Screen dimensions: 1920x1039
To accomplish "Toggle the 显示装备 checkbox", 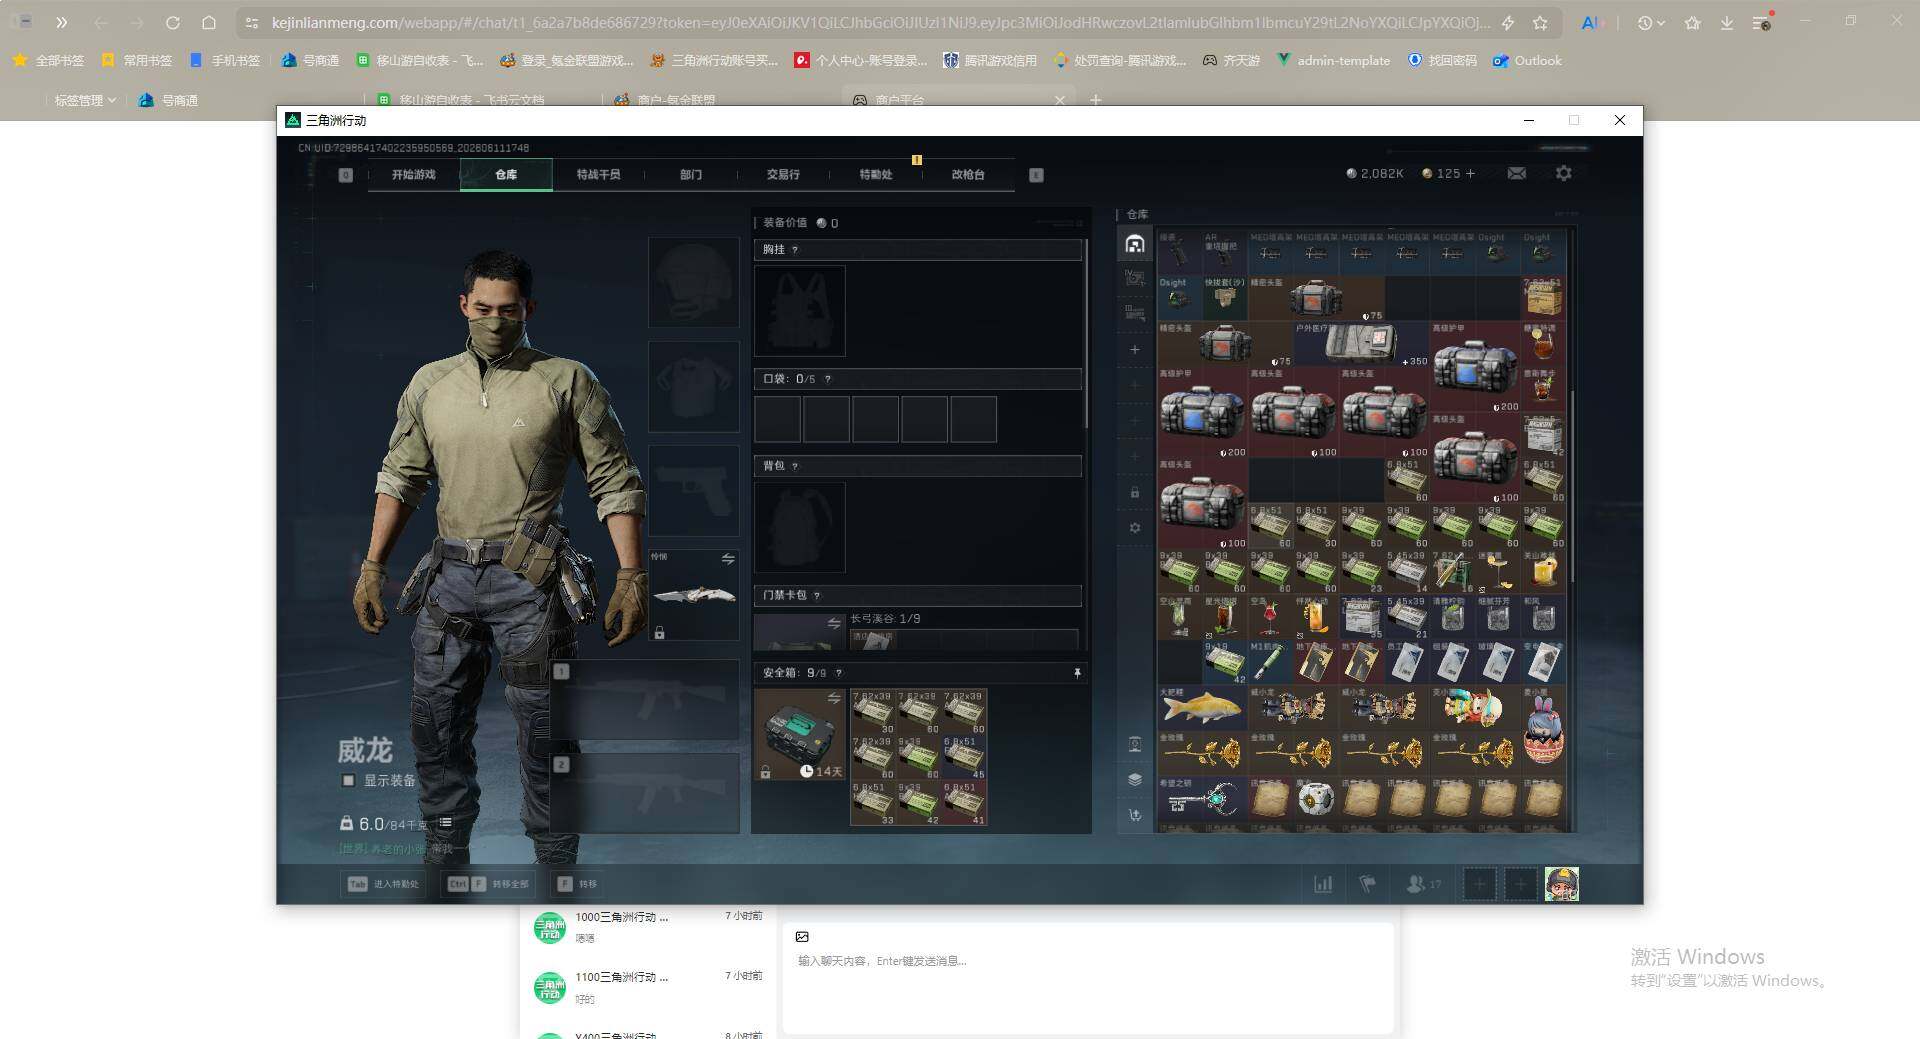I will (x=348, y=781).
